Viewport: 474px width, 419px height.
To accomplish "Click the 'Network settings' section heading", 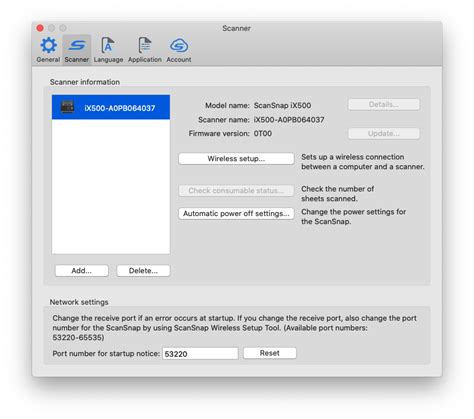I will [x=79, y=302].
